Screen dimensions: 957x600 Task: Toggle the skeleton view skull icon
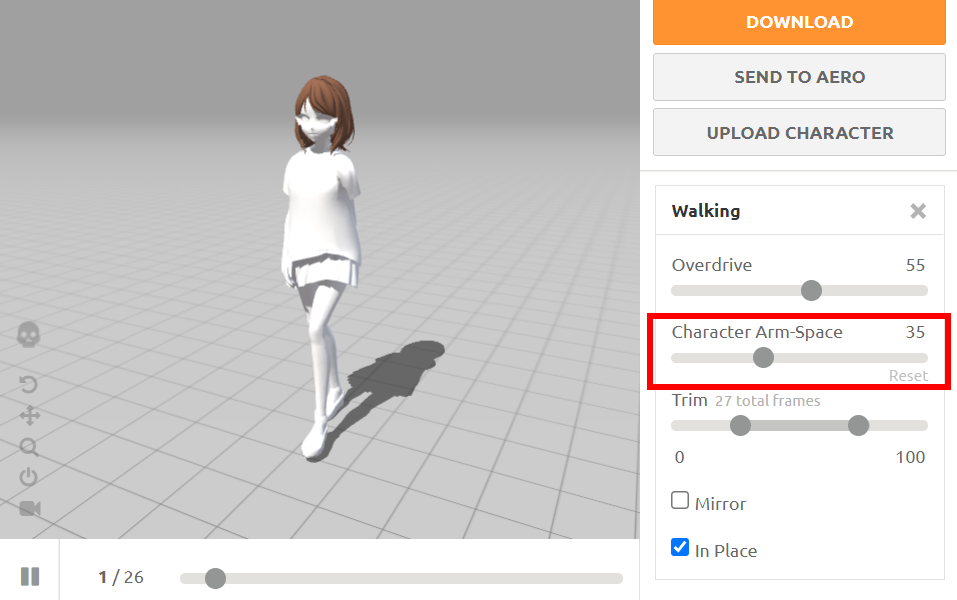pos(29,334)
